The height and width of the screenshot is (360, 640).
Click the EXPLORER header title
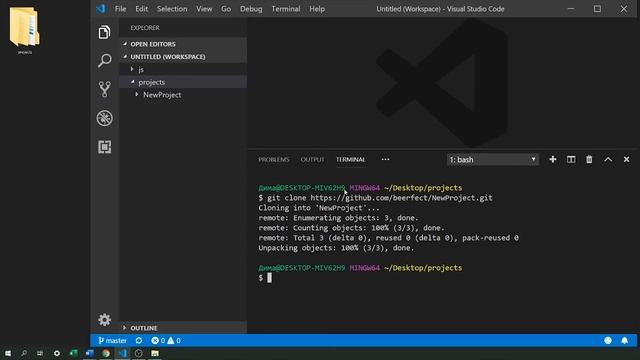[145, 28]
